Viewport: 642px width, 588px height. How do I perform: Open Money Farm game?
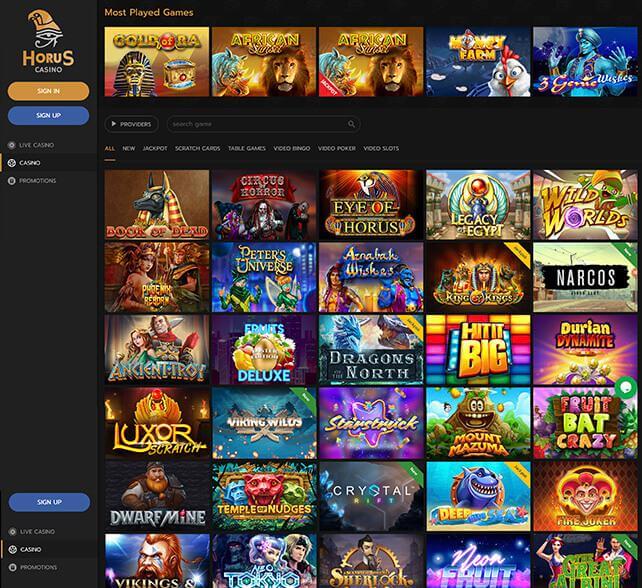point(478,62)
